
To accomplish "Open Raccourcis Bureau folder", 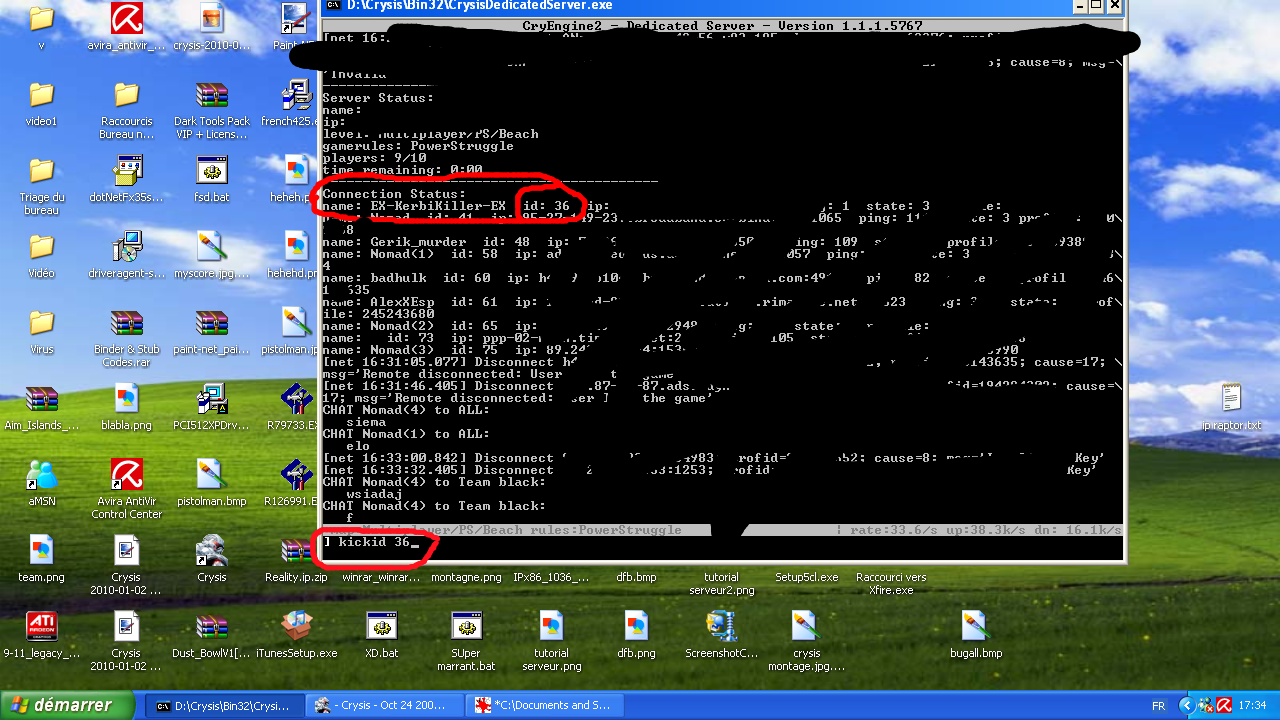I will tap(126, 95).
